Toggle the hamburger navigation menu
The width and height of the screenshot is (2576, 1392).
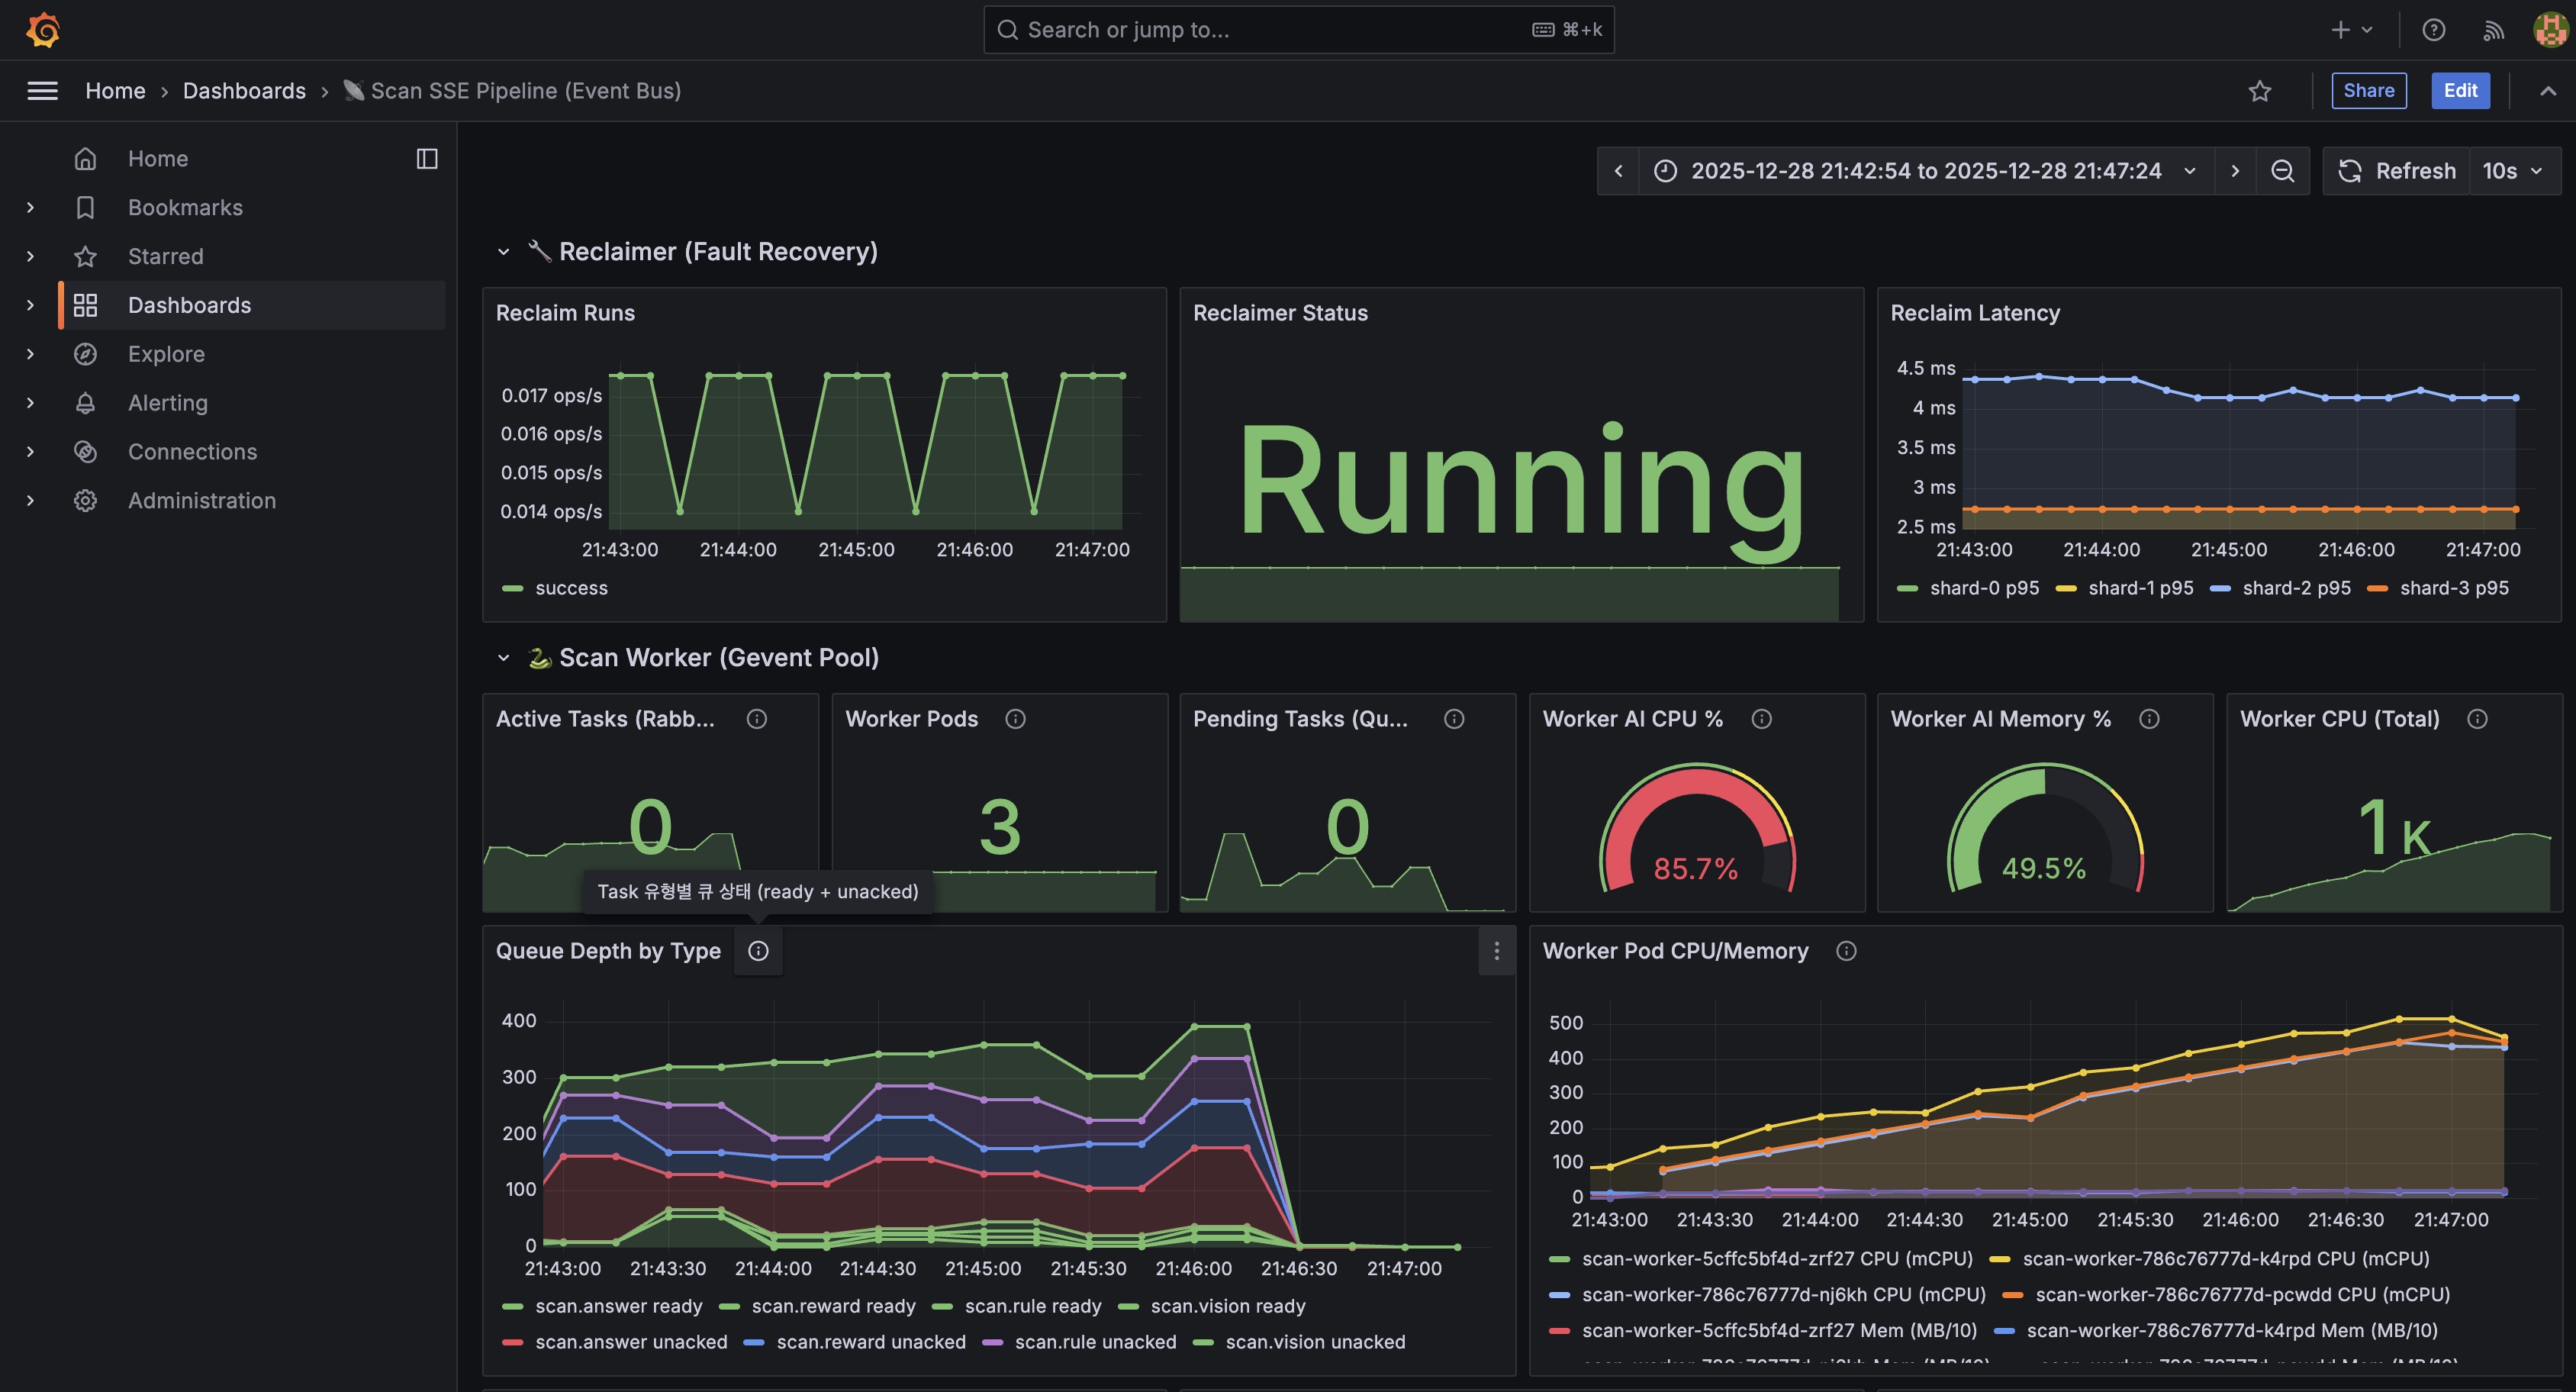tap(42, 91)
